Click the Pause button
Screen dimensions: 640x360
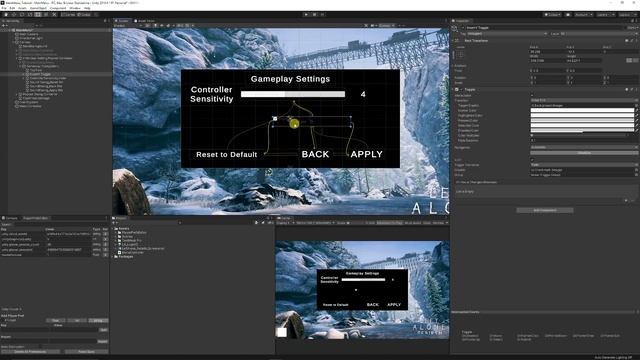pyautogui.click(x=314, y=14)
